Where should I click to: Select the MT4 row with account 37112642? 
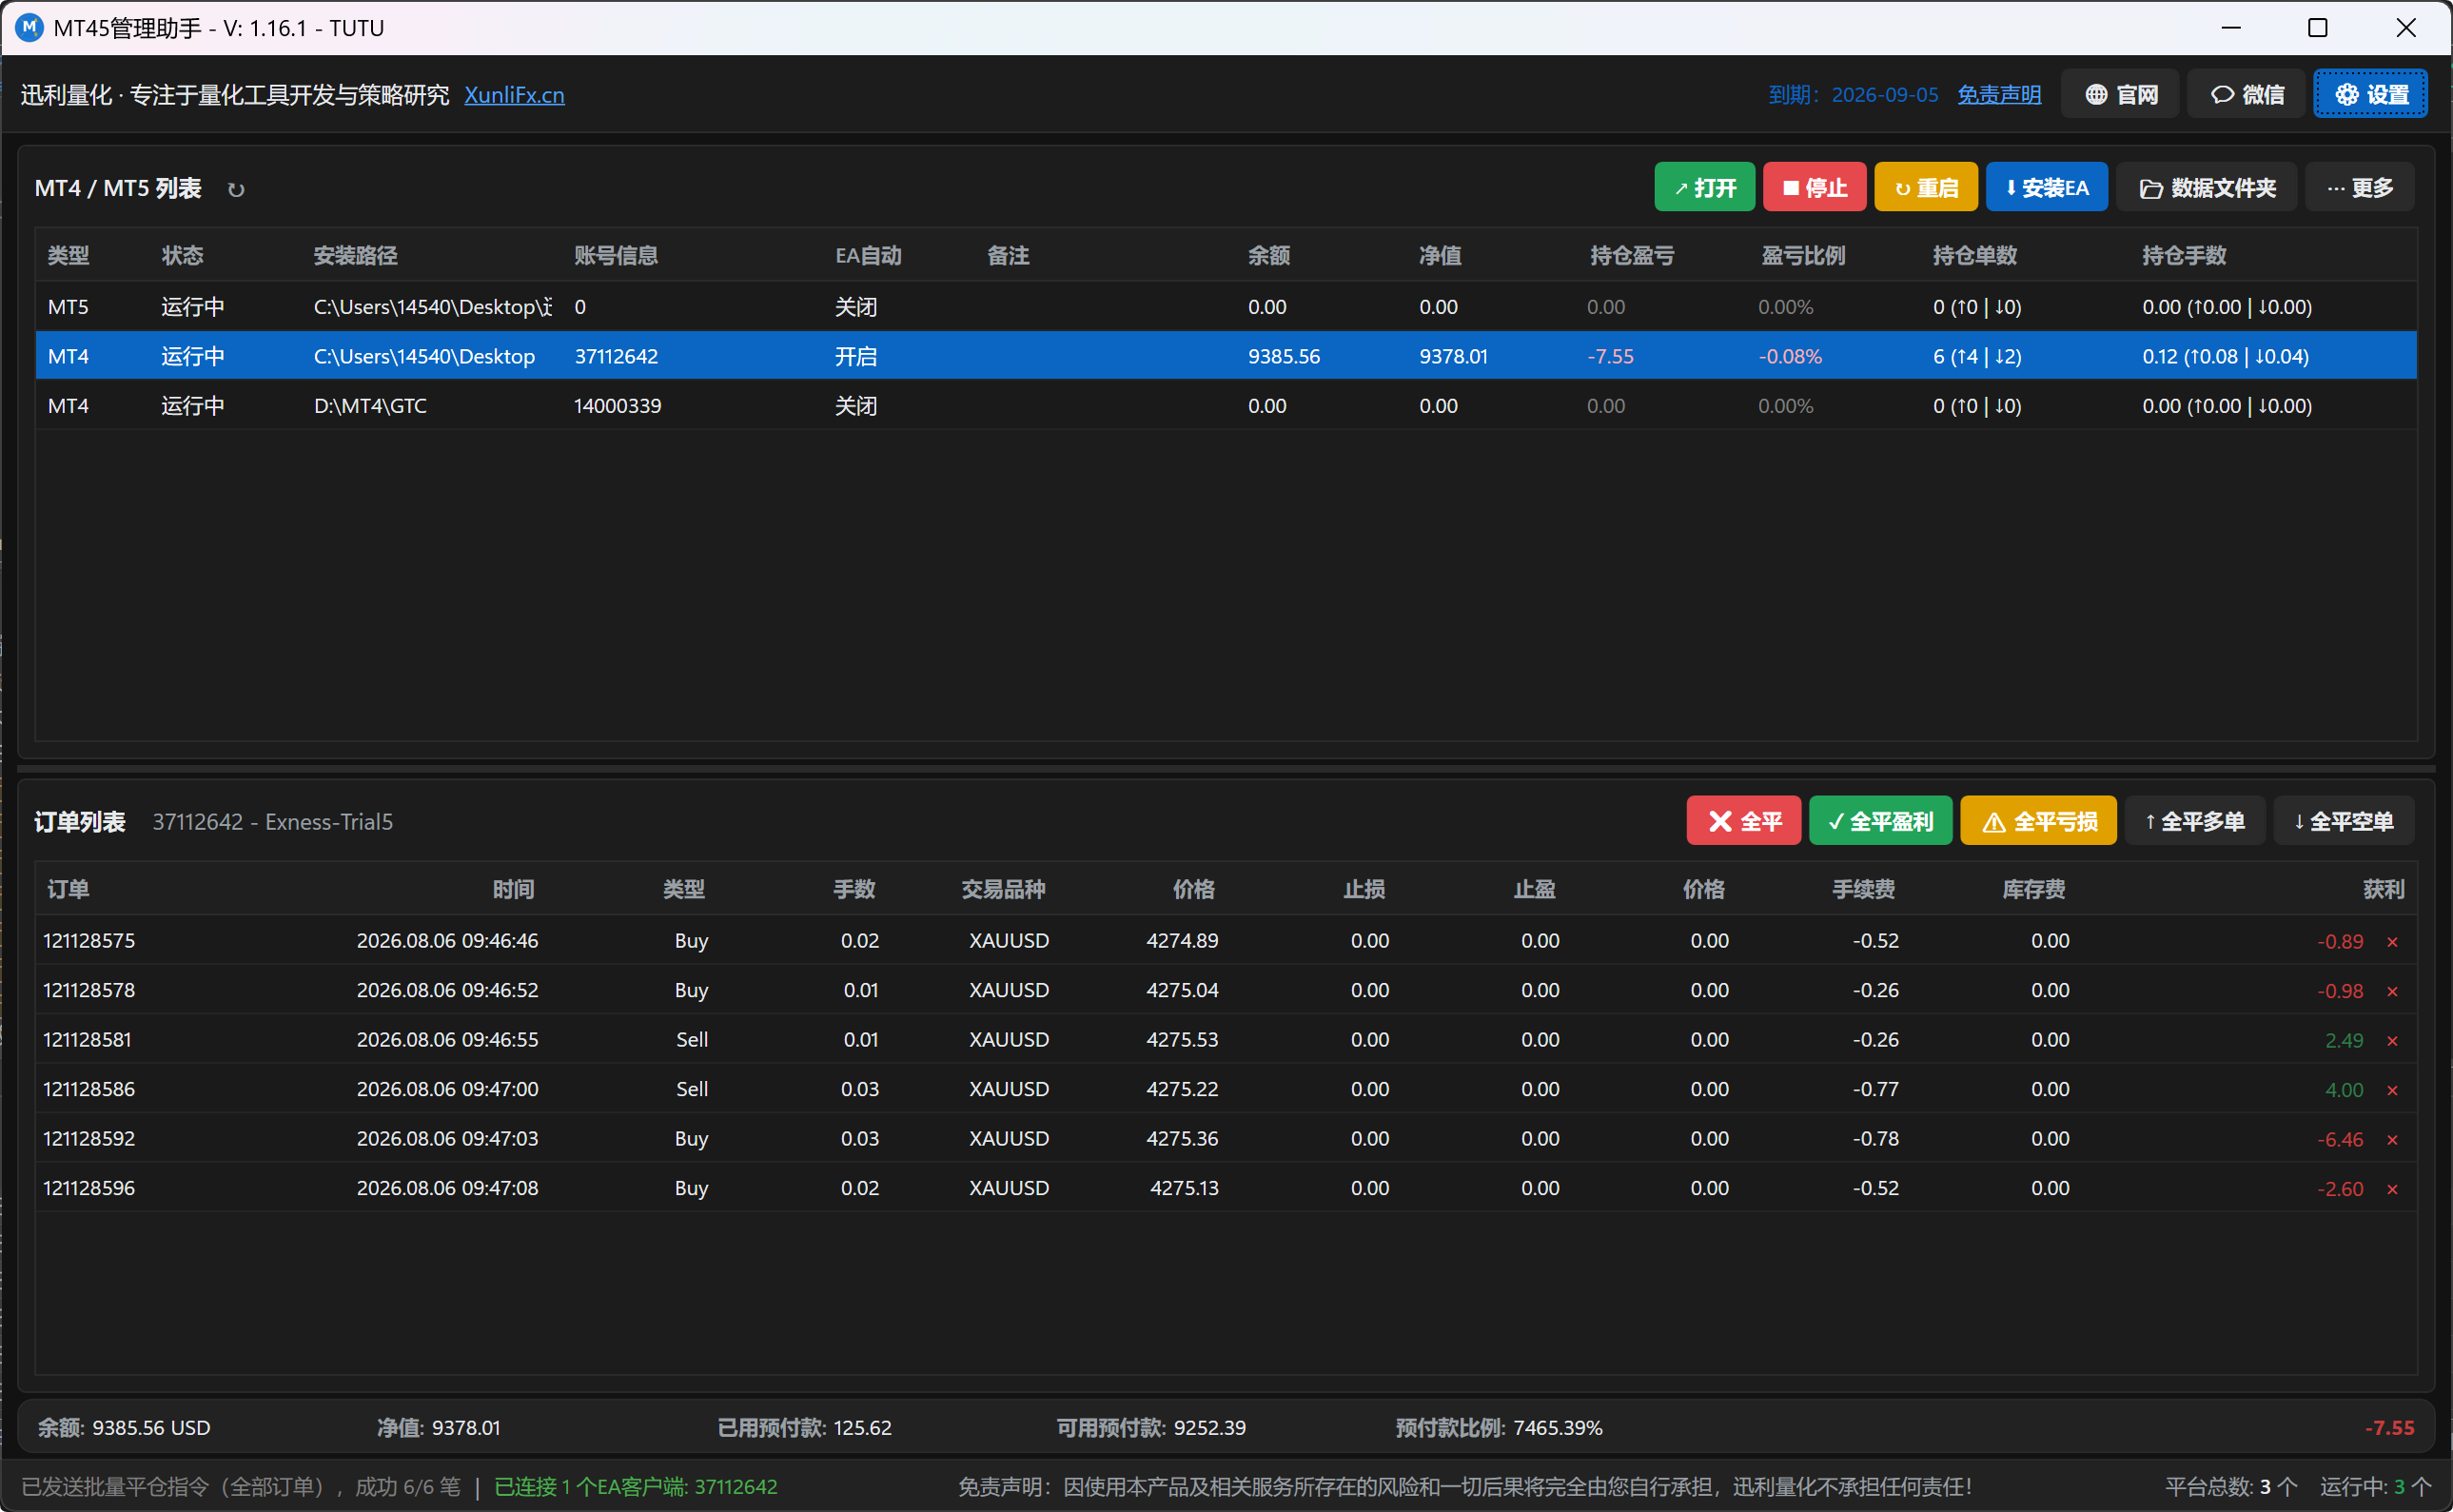pyautogui.click(x=1226, y=356)
